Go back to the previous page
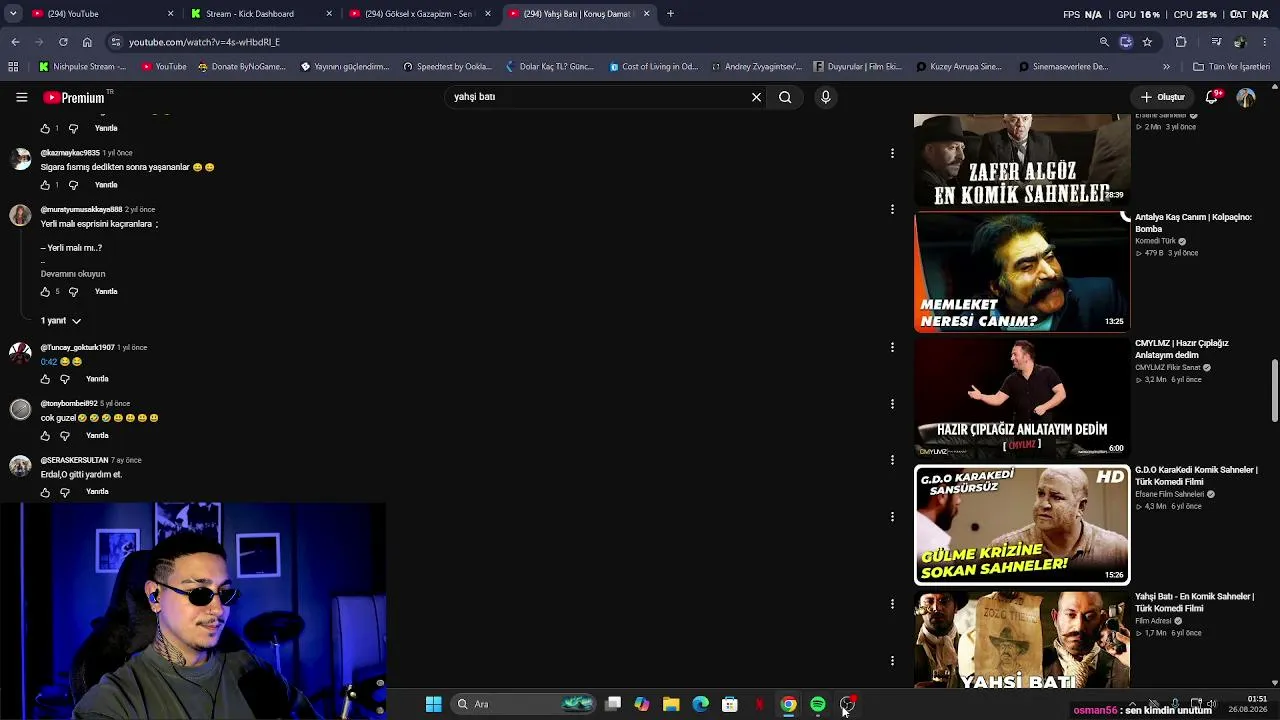This screenshot has width=1280, height=720. [15, 42]
